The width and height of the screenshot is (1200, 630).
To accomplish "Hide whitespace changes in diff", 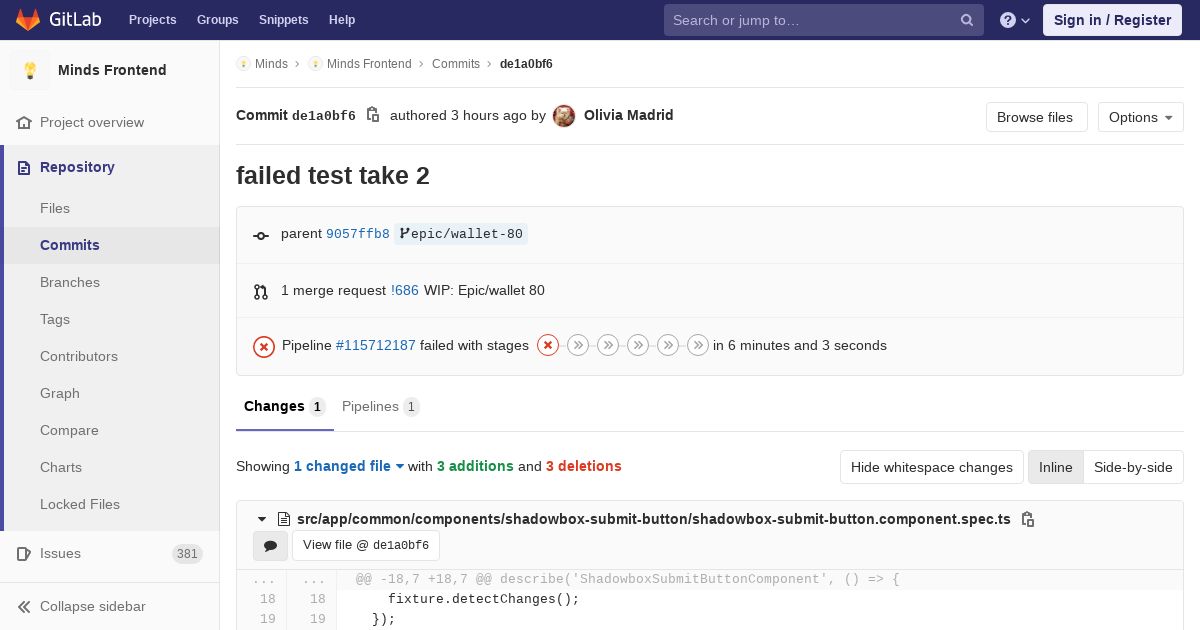I will point(931,467).
